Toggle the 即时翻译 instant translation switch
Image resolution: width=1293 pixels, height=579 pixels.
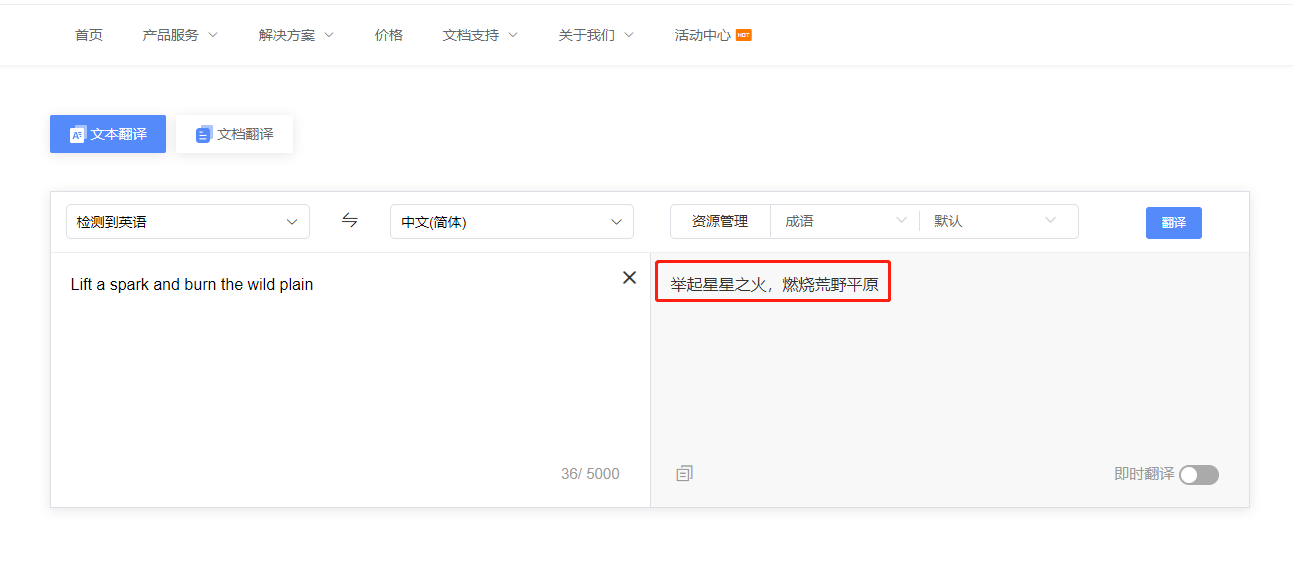(1198, 475)
